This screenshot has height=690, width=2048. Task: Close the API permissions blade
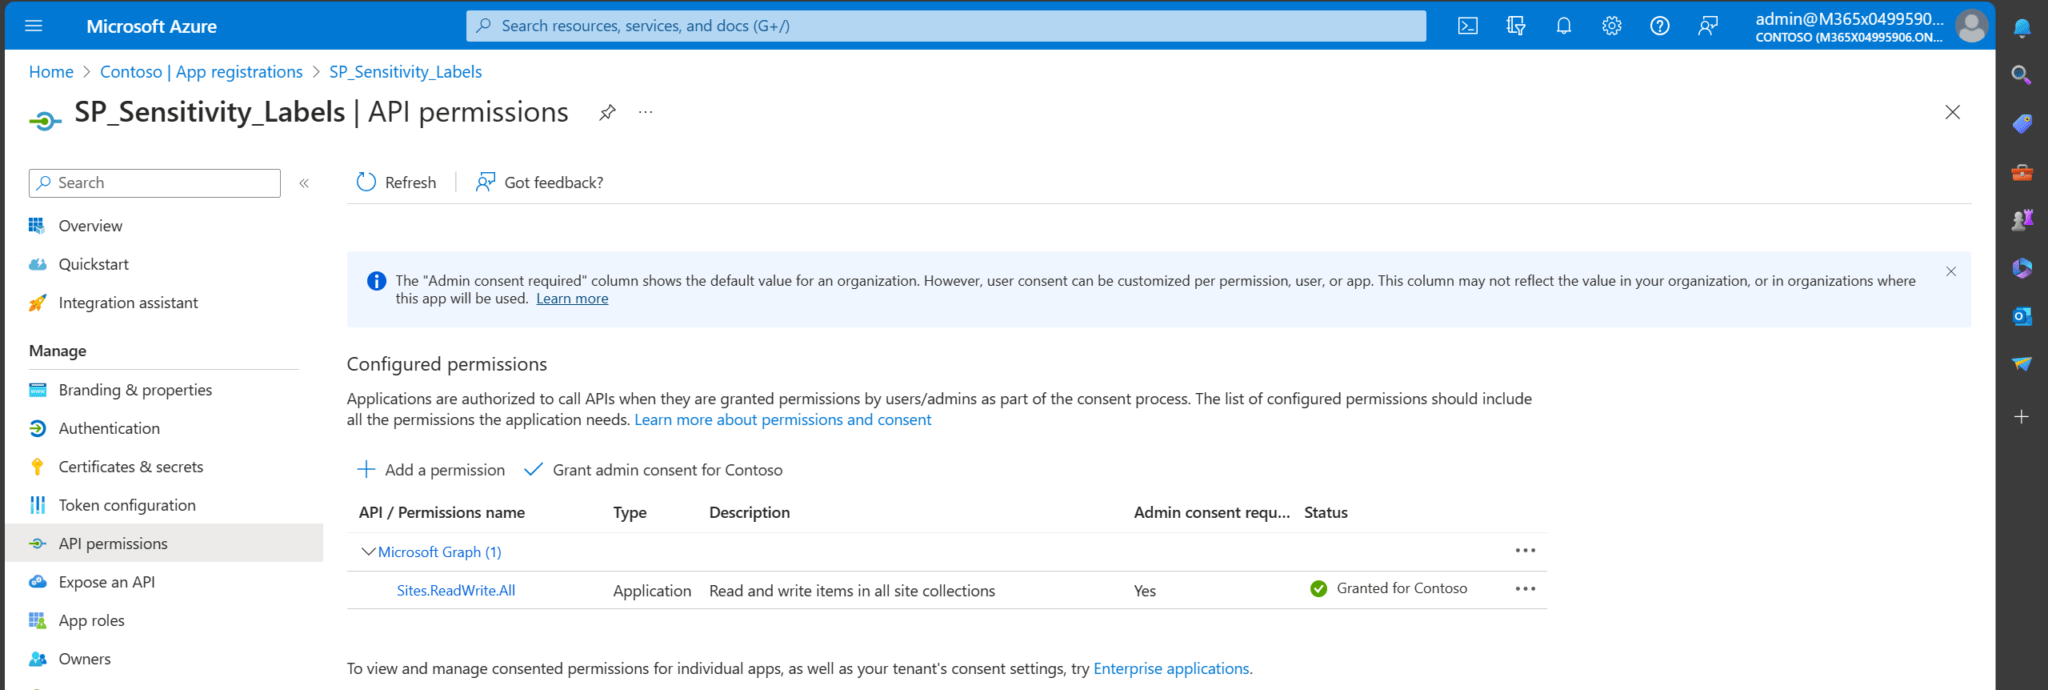point(1952,112)
